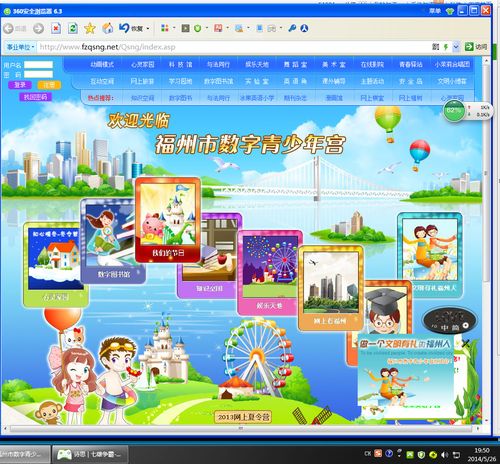The width and height of the screenshot is (500, 464).
Task: Open the 数字图书馆 navigation menu item
Action: [x=218, y=81]
